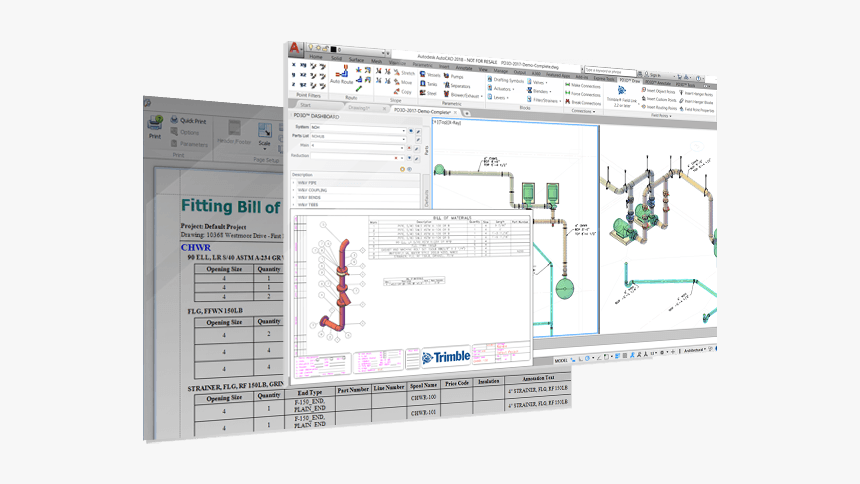The width and height of the screenshot is (860, 484).
Task: Click the MODEL status bar button
Action: click(561, 361)
